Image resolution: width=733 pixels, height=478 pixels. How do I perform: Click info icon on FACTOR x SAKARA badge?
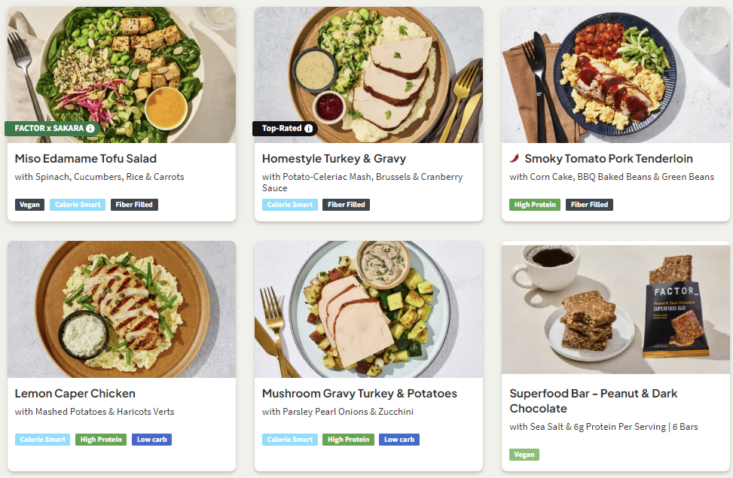[91, 129]
